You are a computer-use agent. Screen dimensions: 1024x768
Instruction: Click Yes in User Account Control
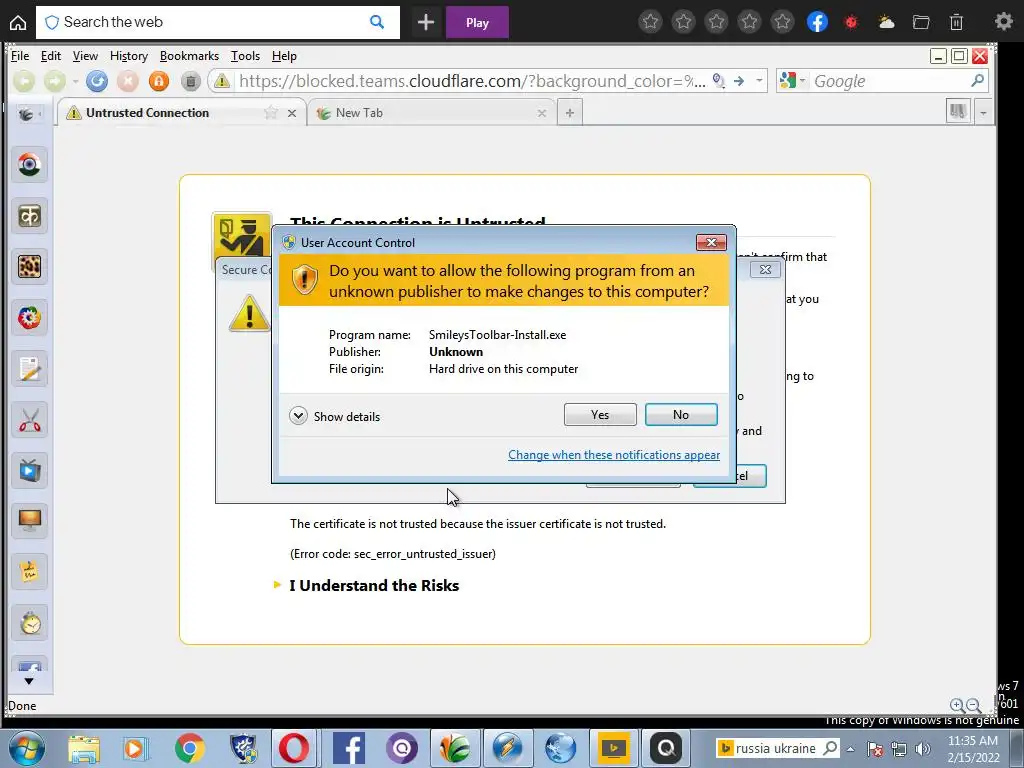[x=600, y=415]
